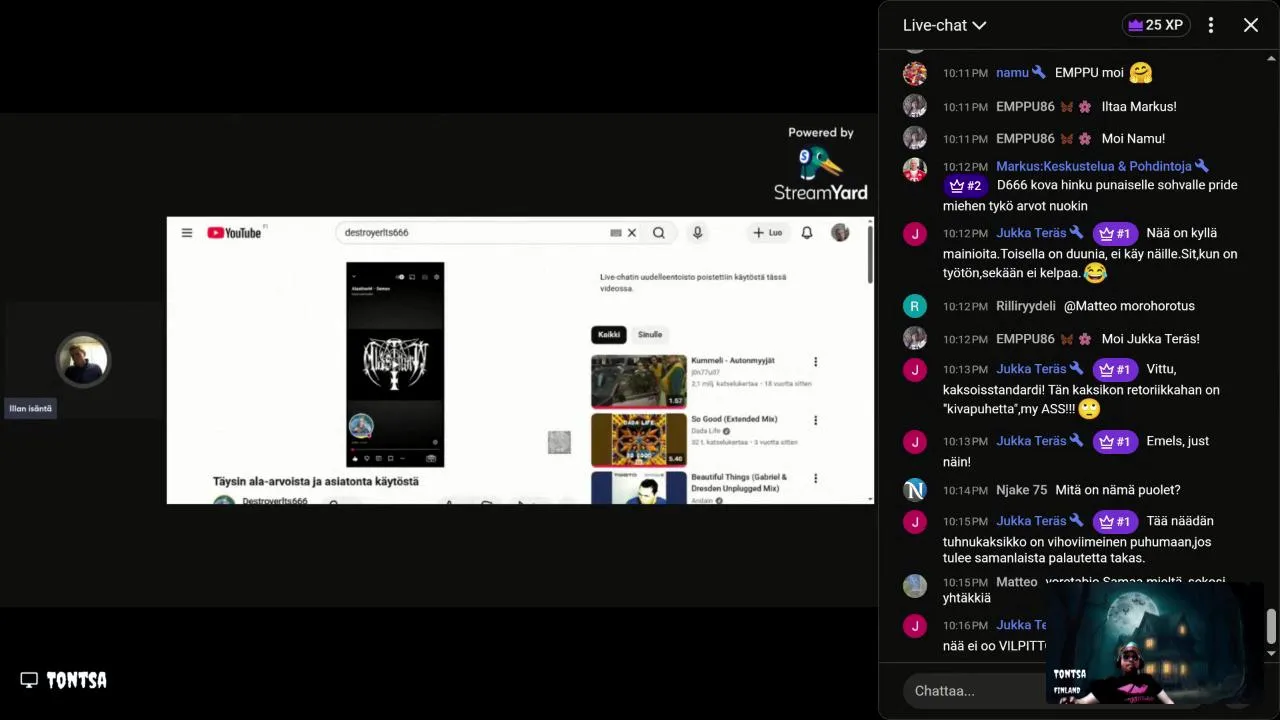This screenshot has width=1280, height=720.
Task: Click the Emels, just näin! message
Action: 1076,451
